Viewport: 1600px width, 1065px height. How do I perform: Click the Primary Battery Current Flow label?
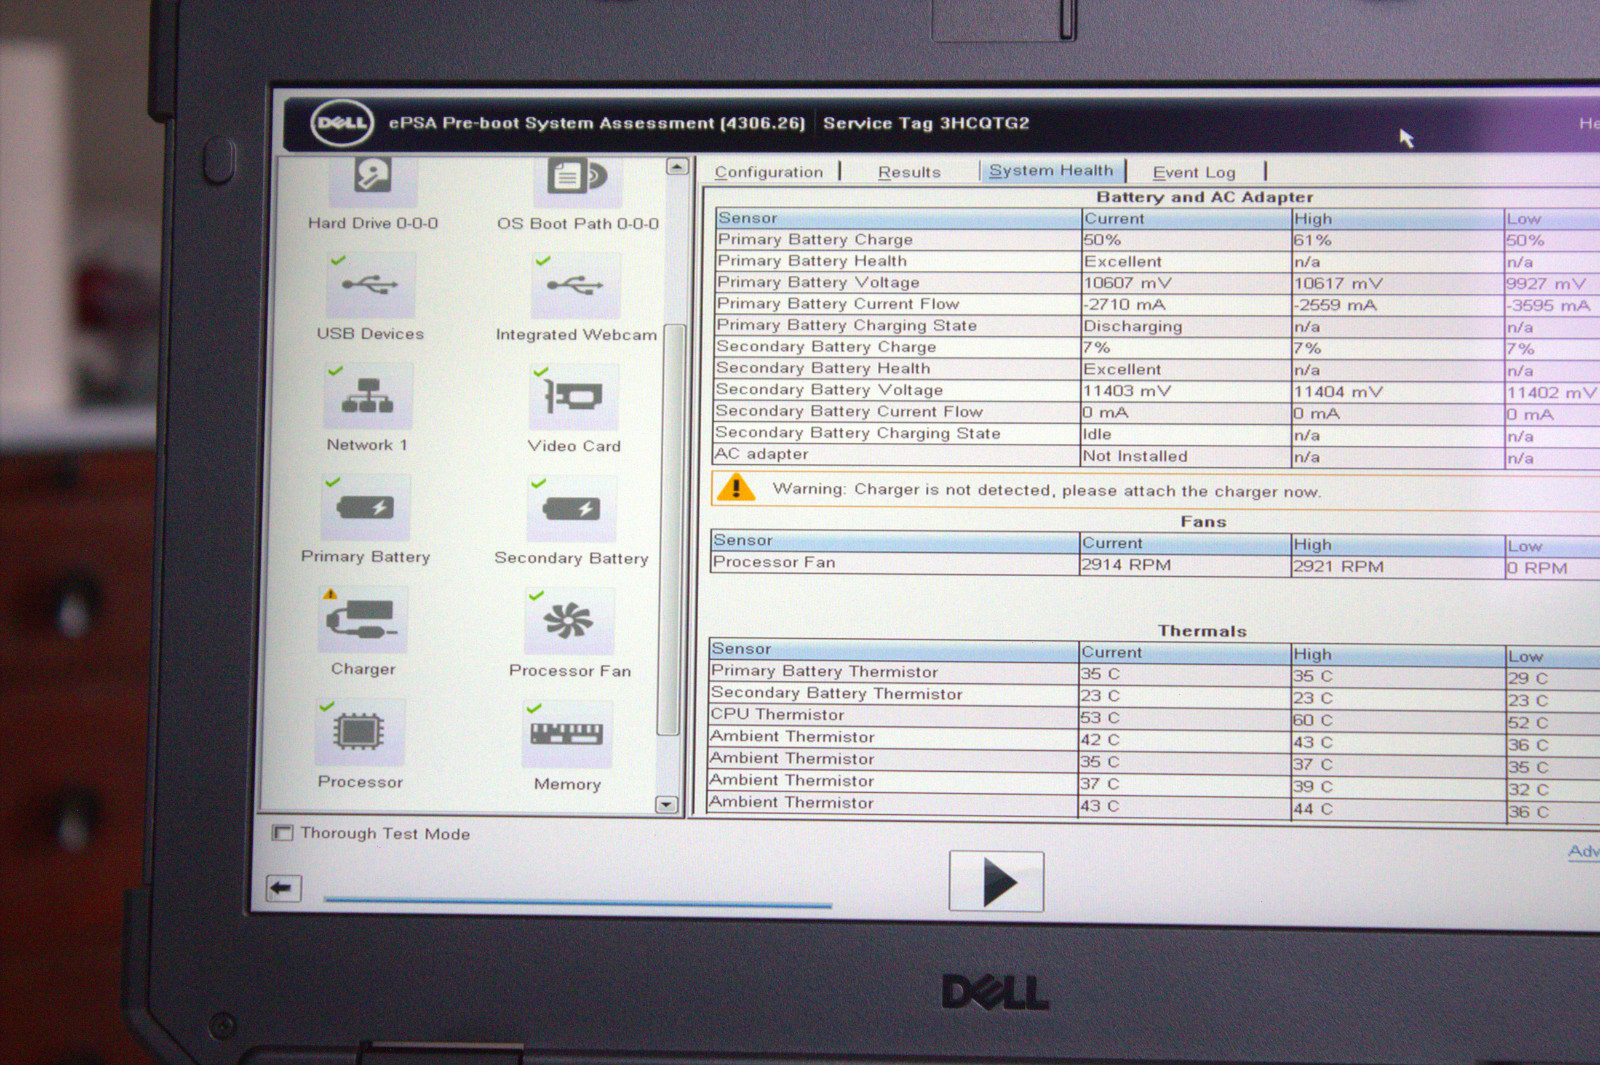coord(838,304)
